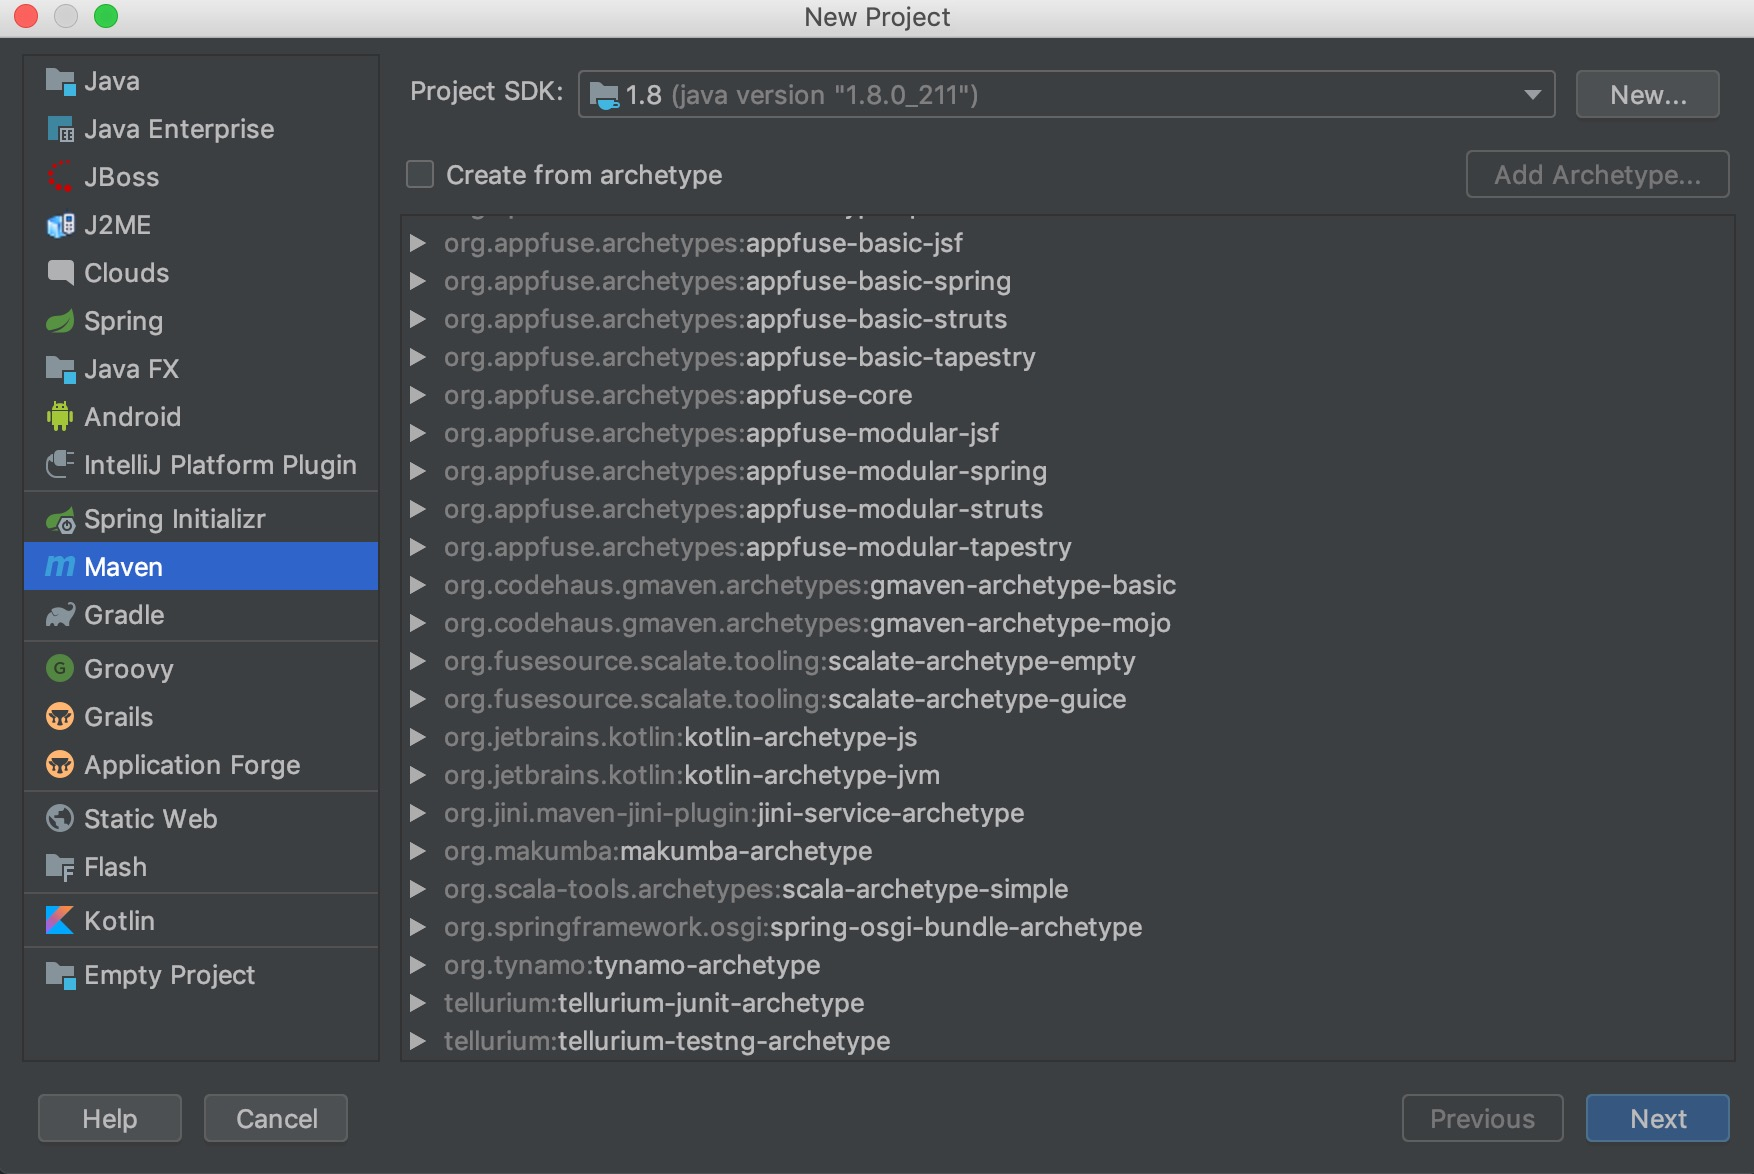This screenshot has height=1174, width=1754.
Task: Click the Spring leaf icon in sidebar
Action: tap(60, 321)
